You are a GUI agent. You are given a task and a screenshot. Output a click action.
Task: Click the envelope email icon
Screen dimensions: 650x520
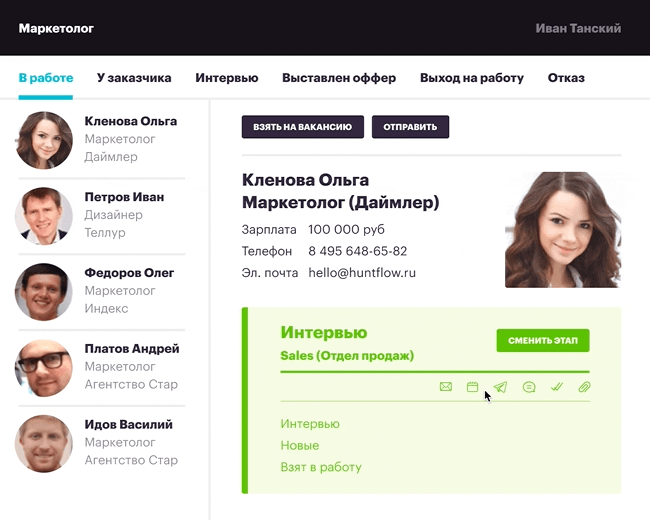coord(446,387)
